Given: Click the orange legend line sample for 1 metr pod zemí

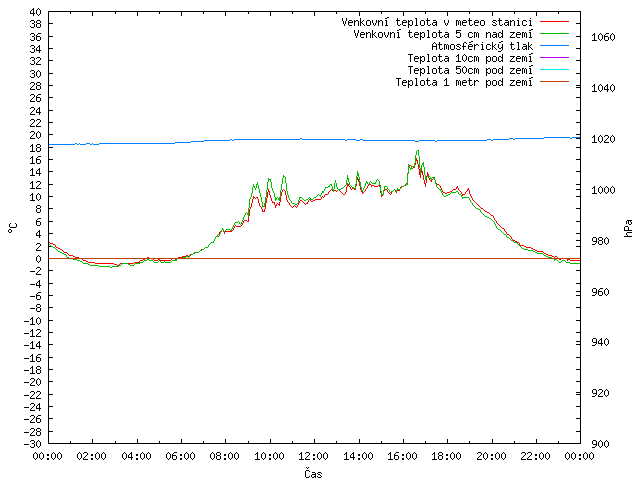Looking at the screenshot, I should (554, 82).
